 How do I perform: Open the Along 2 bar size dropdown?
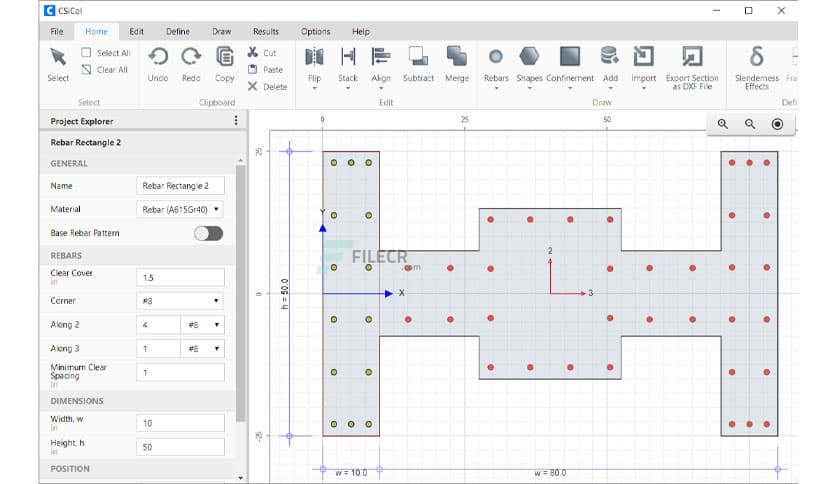click(203, 325)
